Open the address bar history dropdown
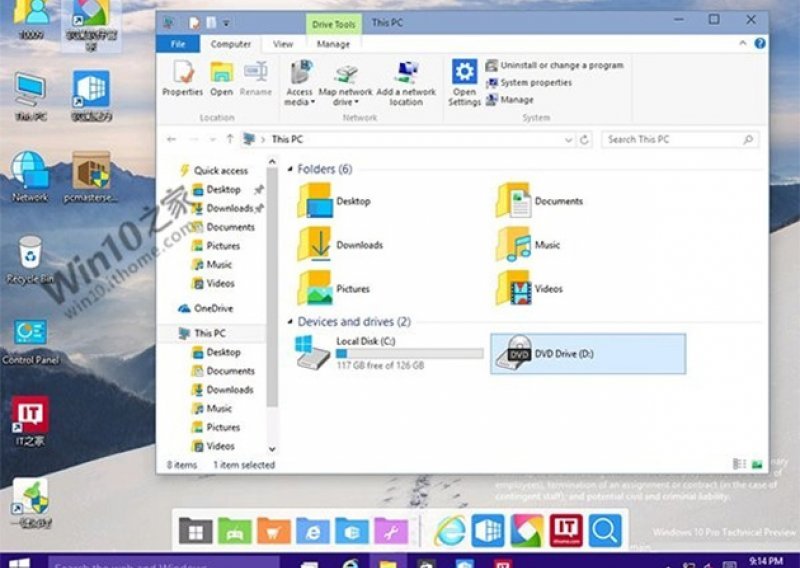Viewport: 800px width, 568px height. tap(568, 140)
